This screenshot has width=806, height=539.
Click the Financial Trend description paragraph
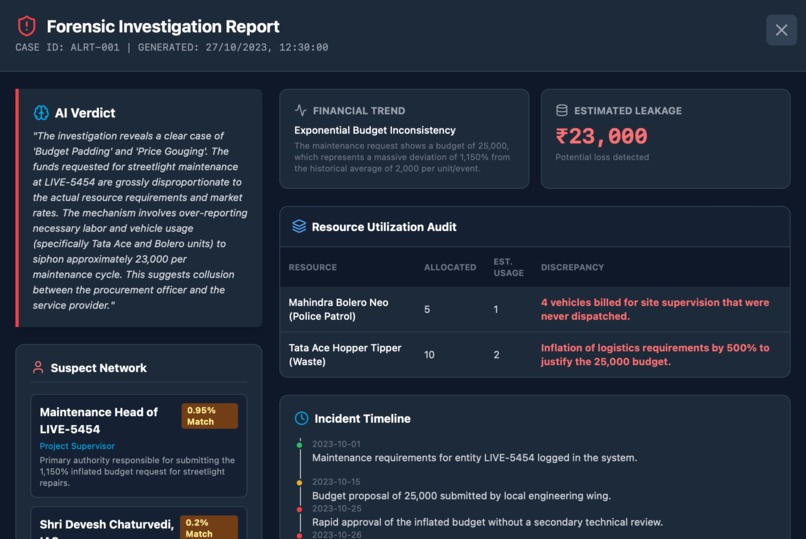402,157
